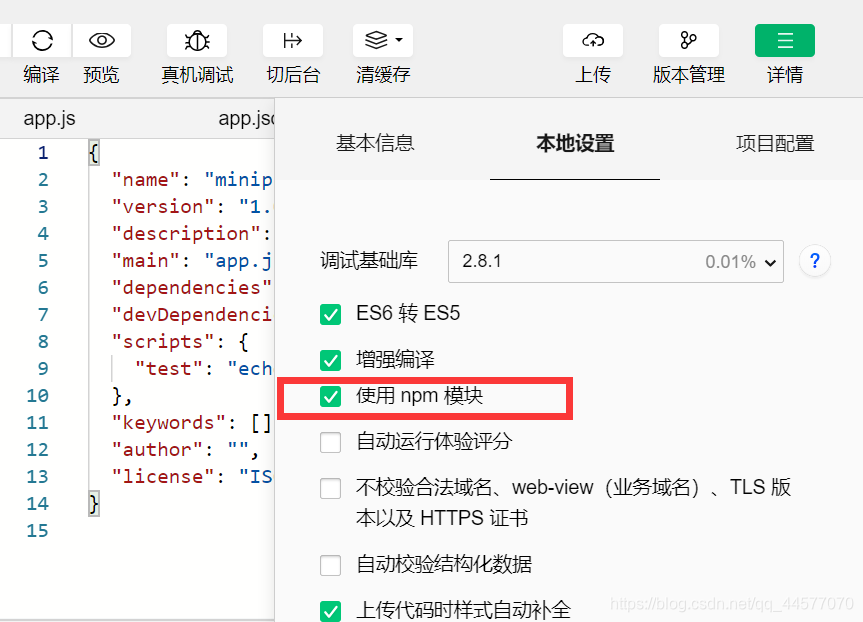The height and width of the screenshot is (622, 863).
Task: Select the 本地设置 tab
Action: tap(575, 143)
